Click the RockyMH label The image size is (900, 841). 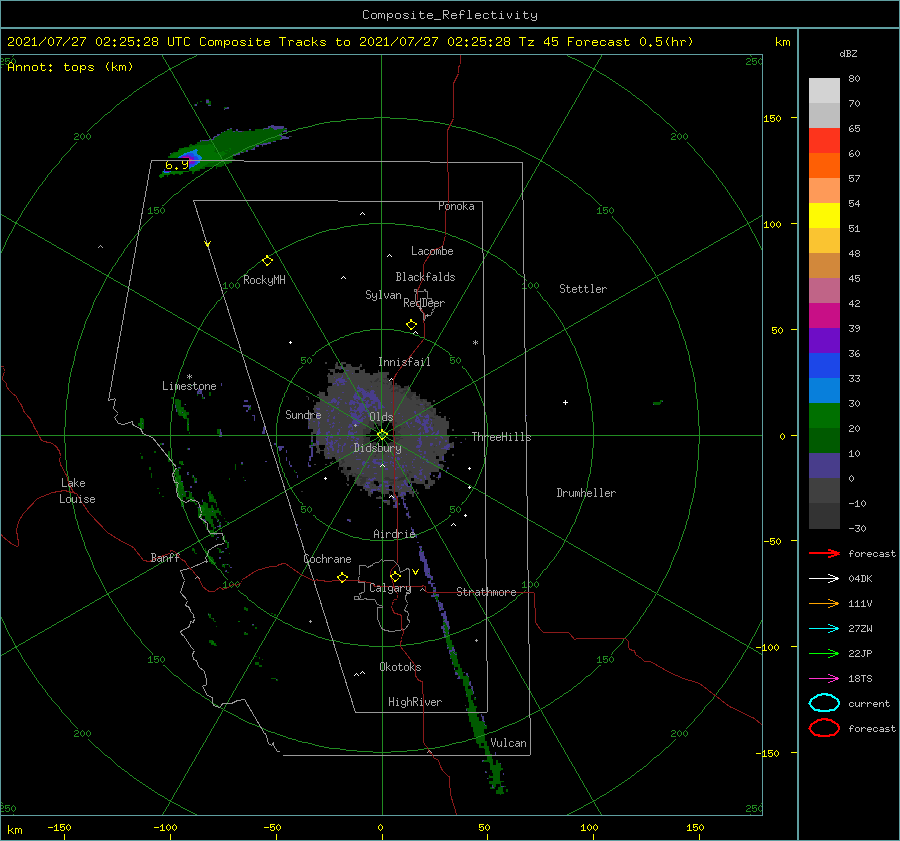click(x=264, y=280)
